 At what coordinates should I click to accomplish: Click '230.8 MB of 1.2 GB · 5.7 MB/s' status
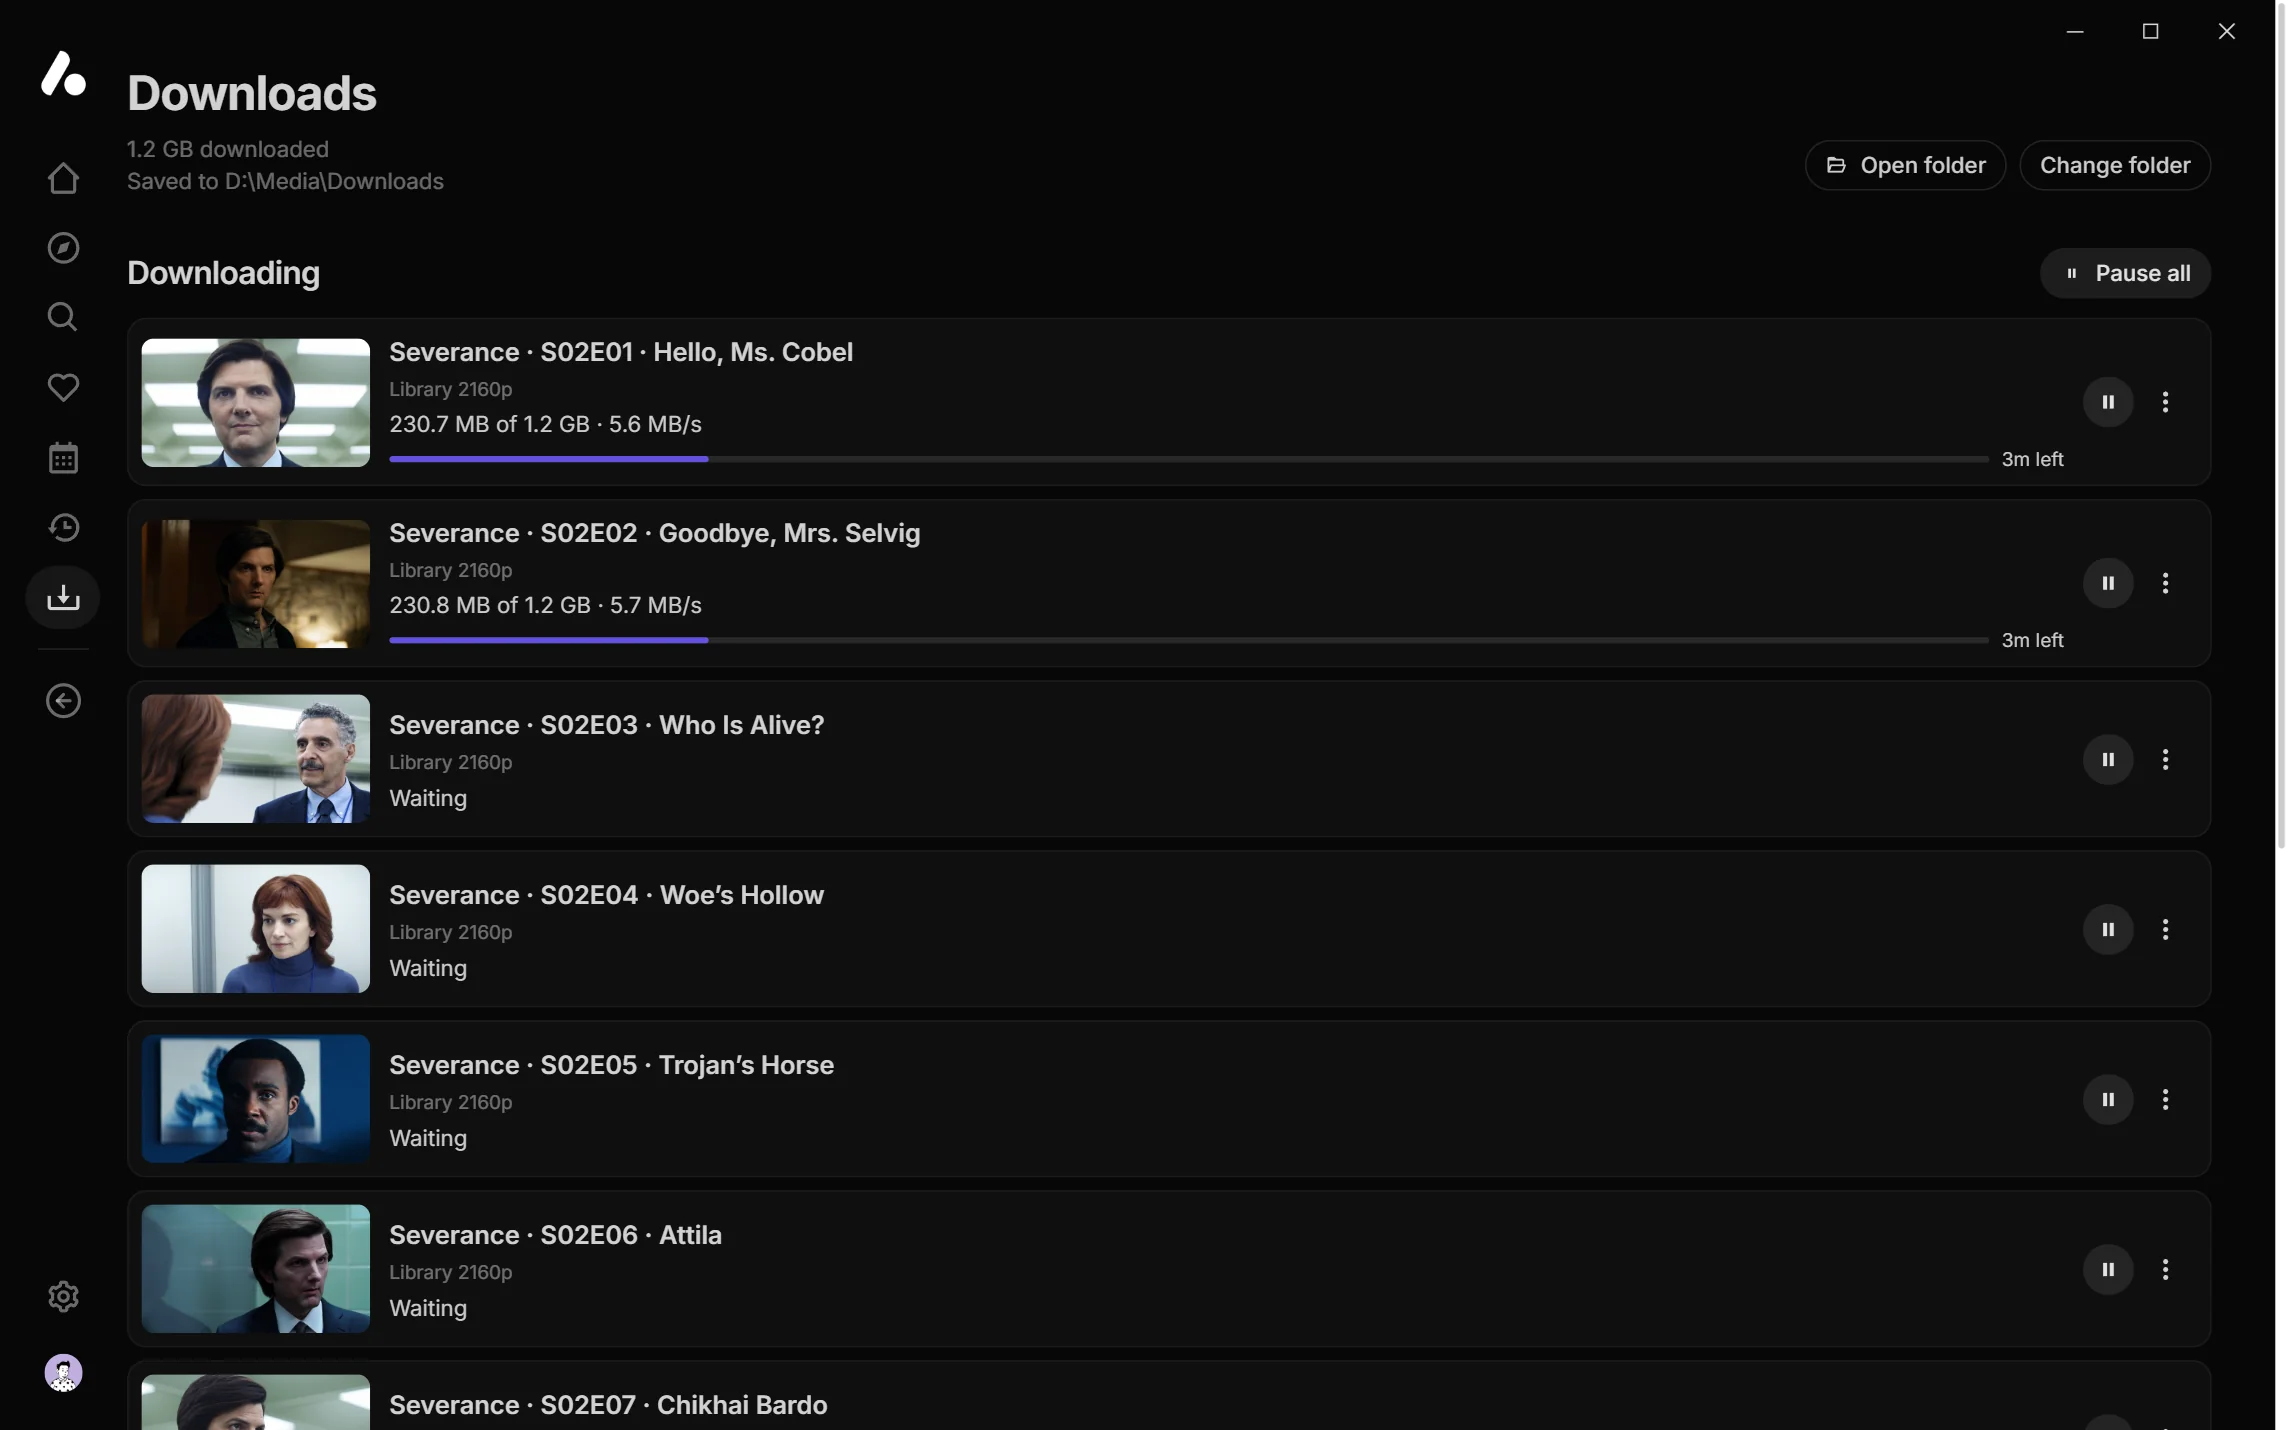tap(545, 605)
